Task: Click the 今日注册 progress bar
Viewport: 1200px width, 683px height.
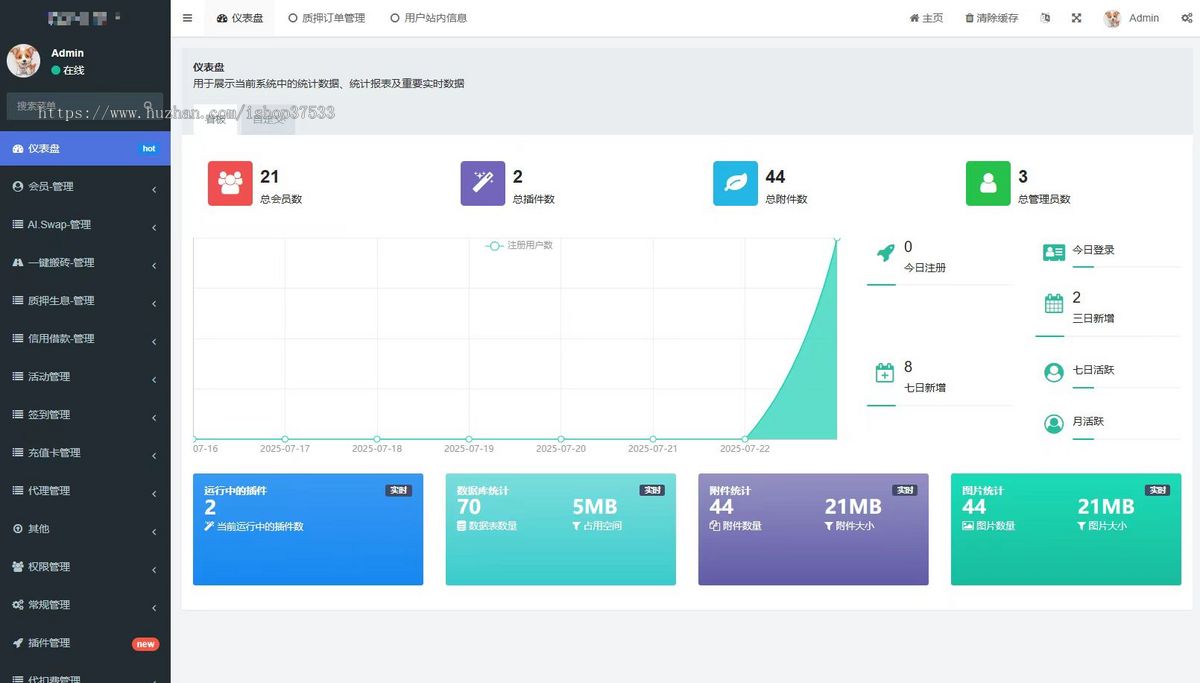Action: click(940, 285)
